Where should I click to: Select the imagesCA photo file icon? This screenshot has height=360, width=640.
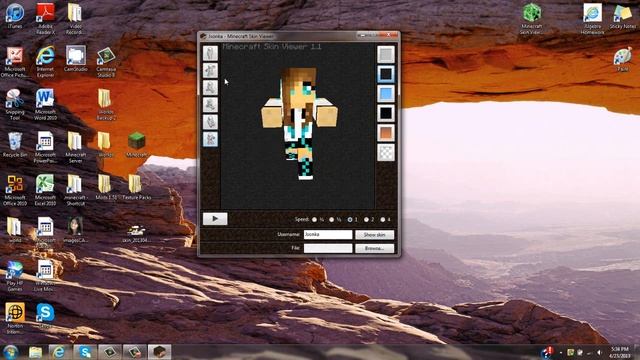click(76, 230)
